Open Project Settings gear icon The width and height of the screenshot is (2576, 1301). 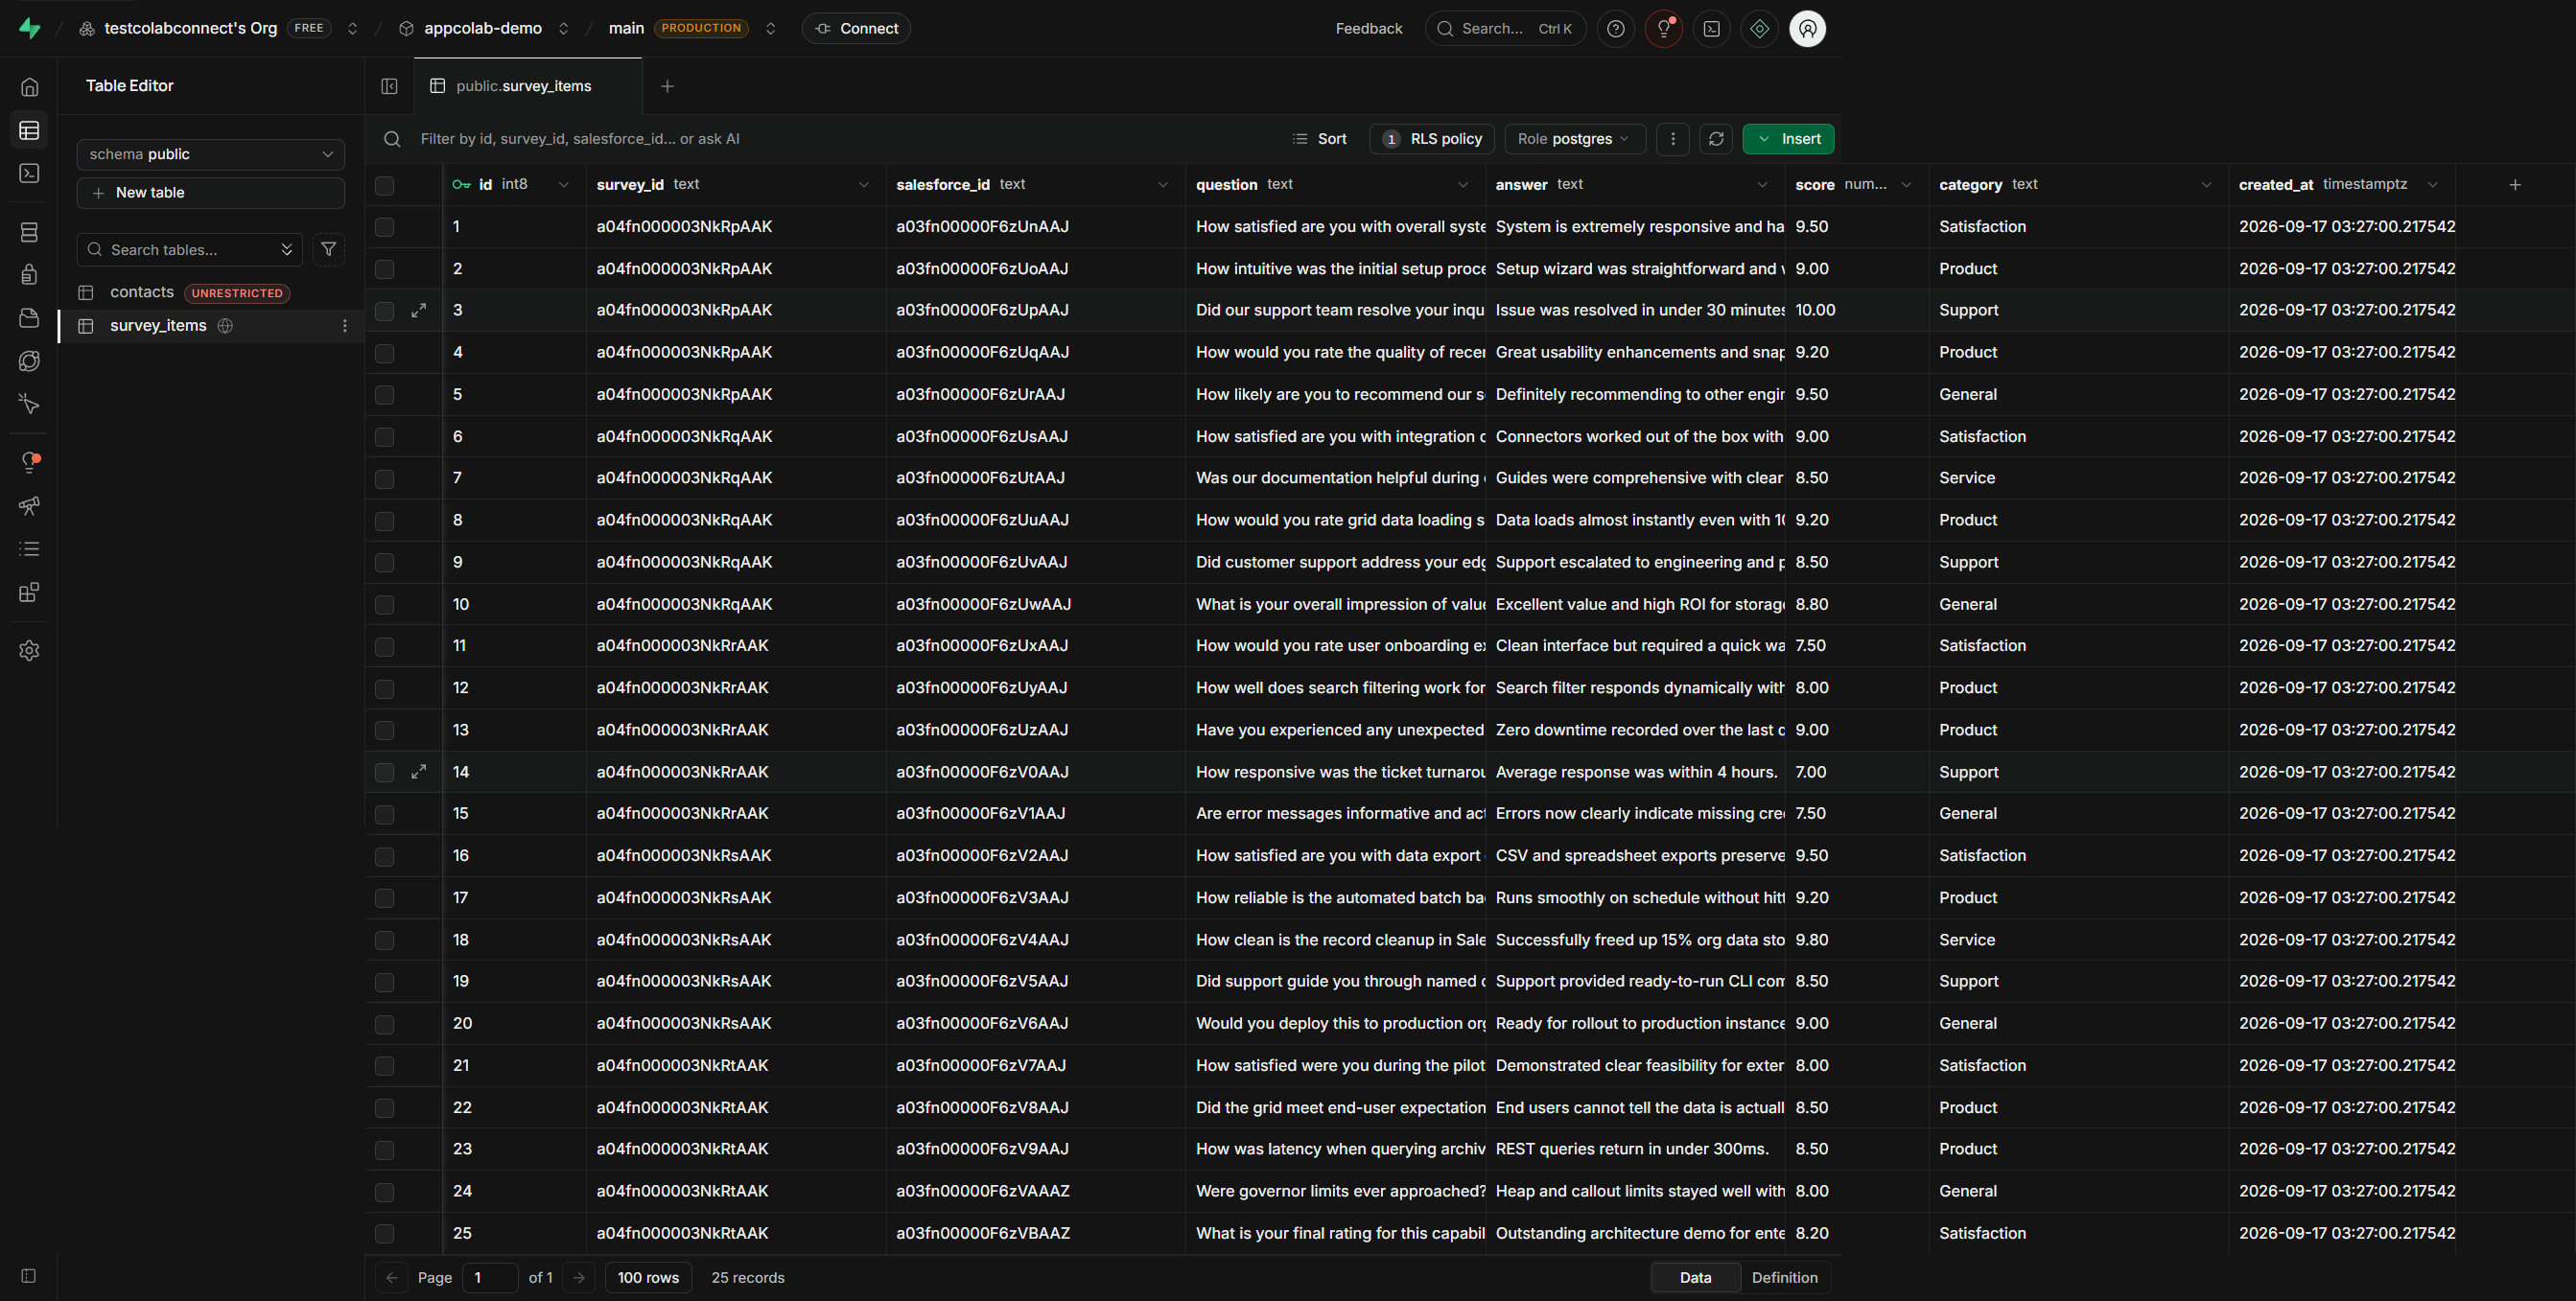(x=29, y=650)
